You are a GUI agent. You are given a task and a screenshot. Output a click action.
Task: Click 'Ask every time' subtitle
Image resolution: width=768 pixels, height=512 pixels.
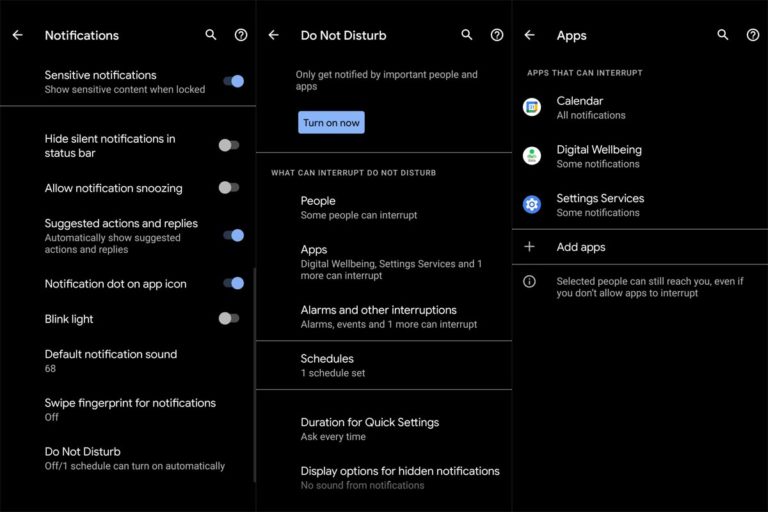pyautogui.click(x=333, y=437)
